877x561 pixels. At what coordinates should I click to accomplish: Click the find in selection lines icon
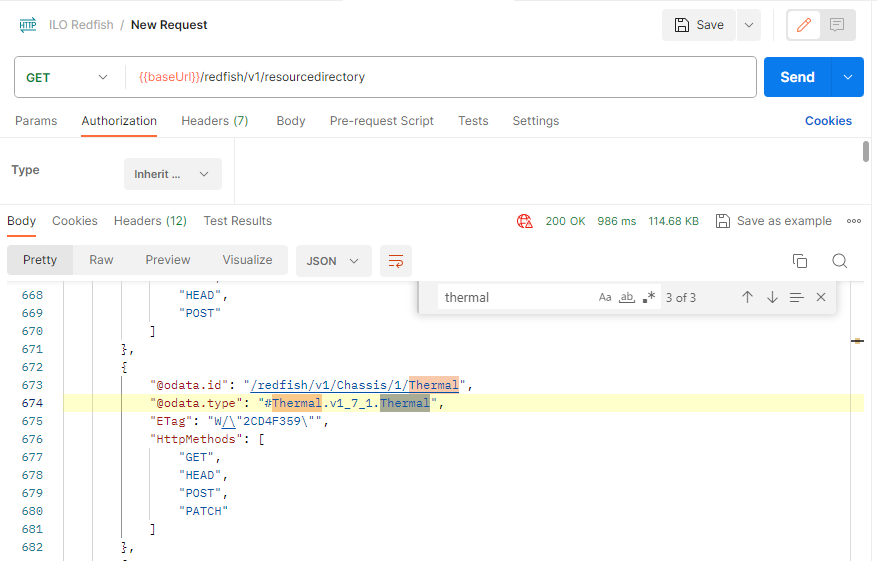click(796, 298)
